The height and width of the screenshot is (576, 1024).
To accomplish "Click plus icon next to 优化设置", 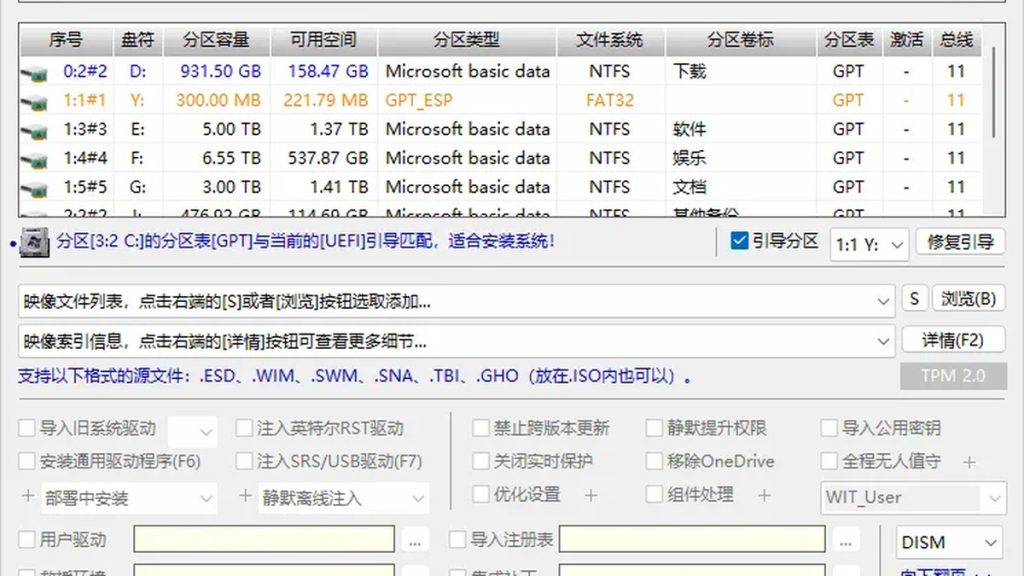I will 590,496.
